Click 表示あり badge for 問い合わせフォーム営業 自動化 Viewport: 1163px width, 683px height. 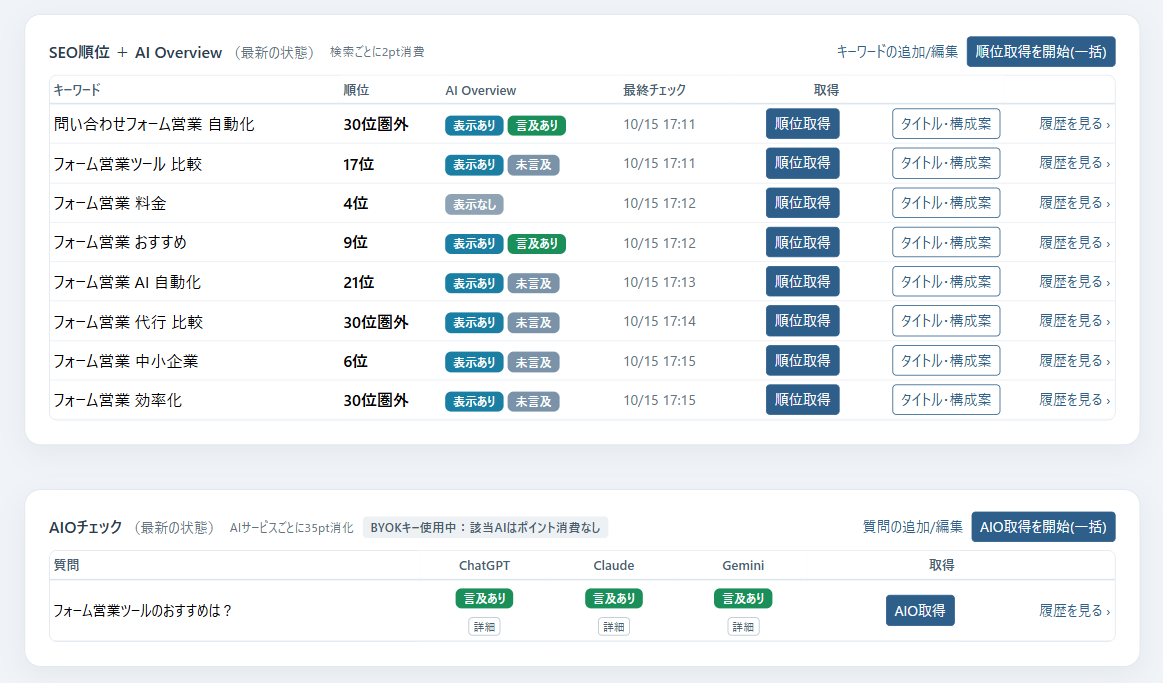coord(474,125)
